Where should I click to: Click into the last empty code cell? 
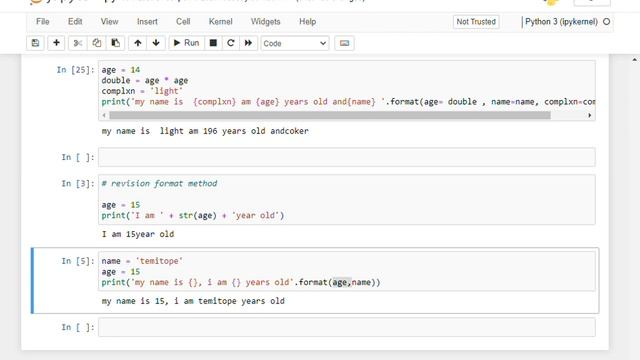click(x=347, y=327)
